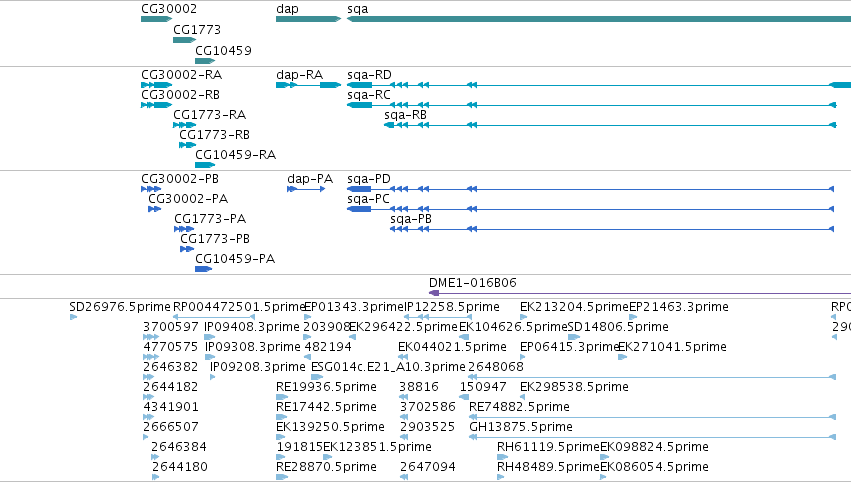
Task: Click the CG1773 gene arrow
Action: [185, 40]
